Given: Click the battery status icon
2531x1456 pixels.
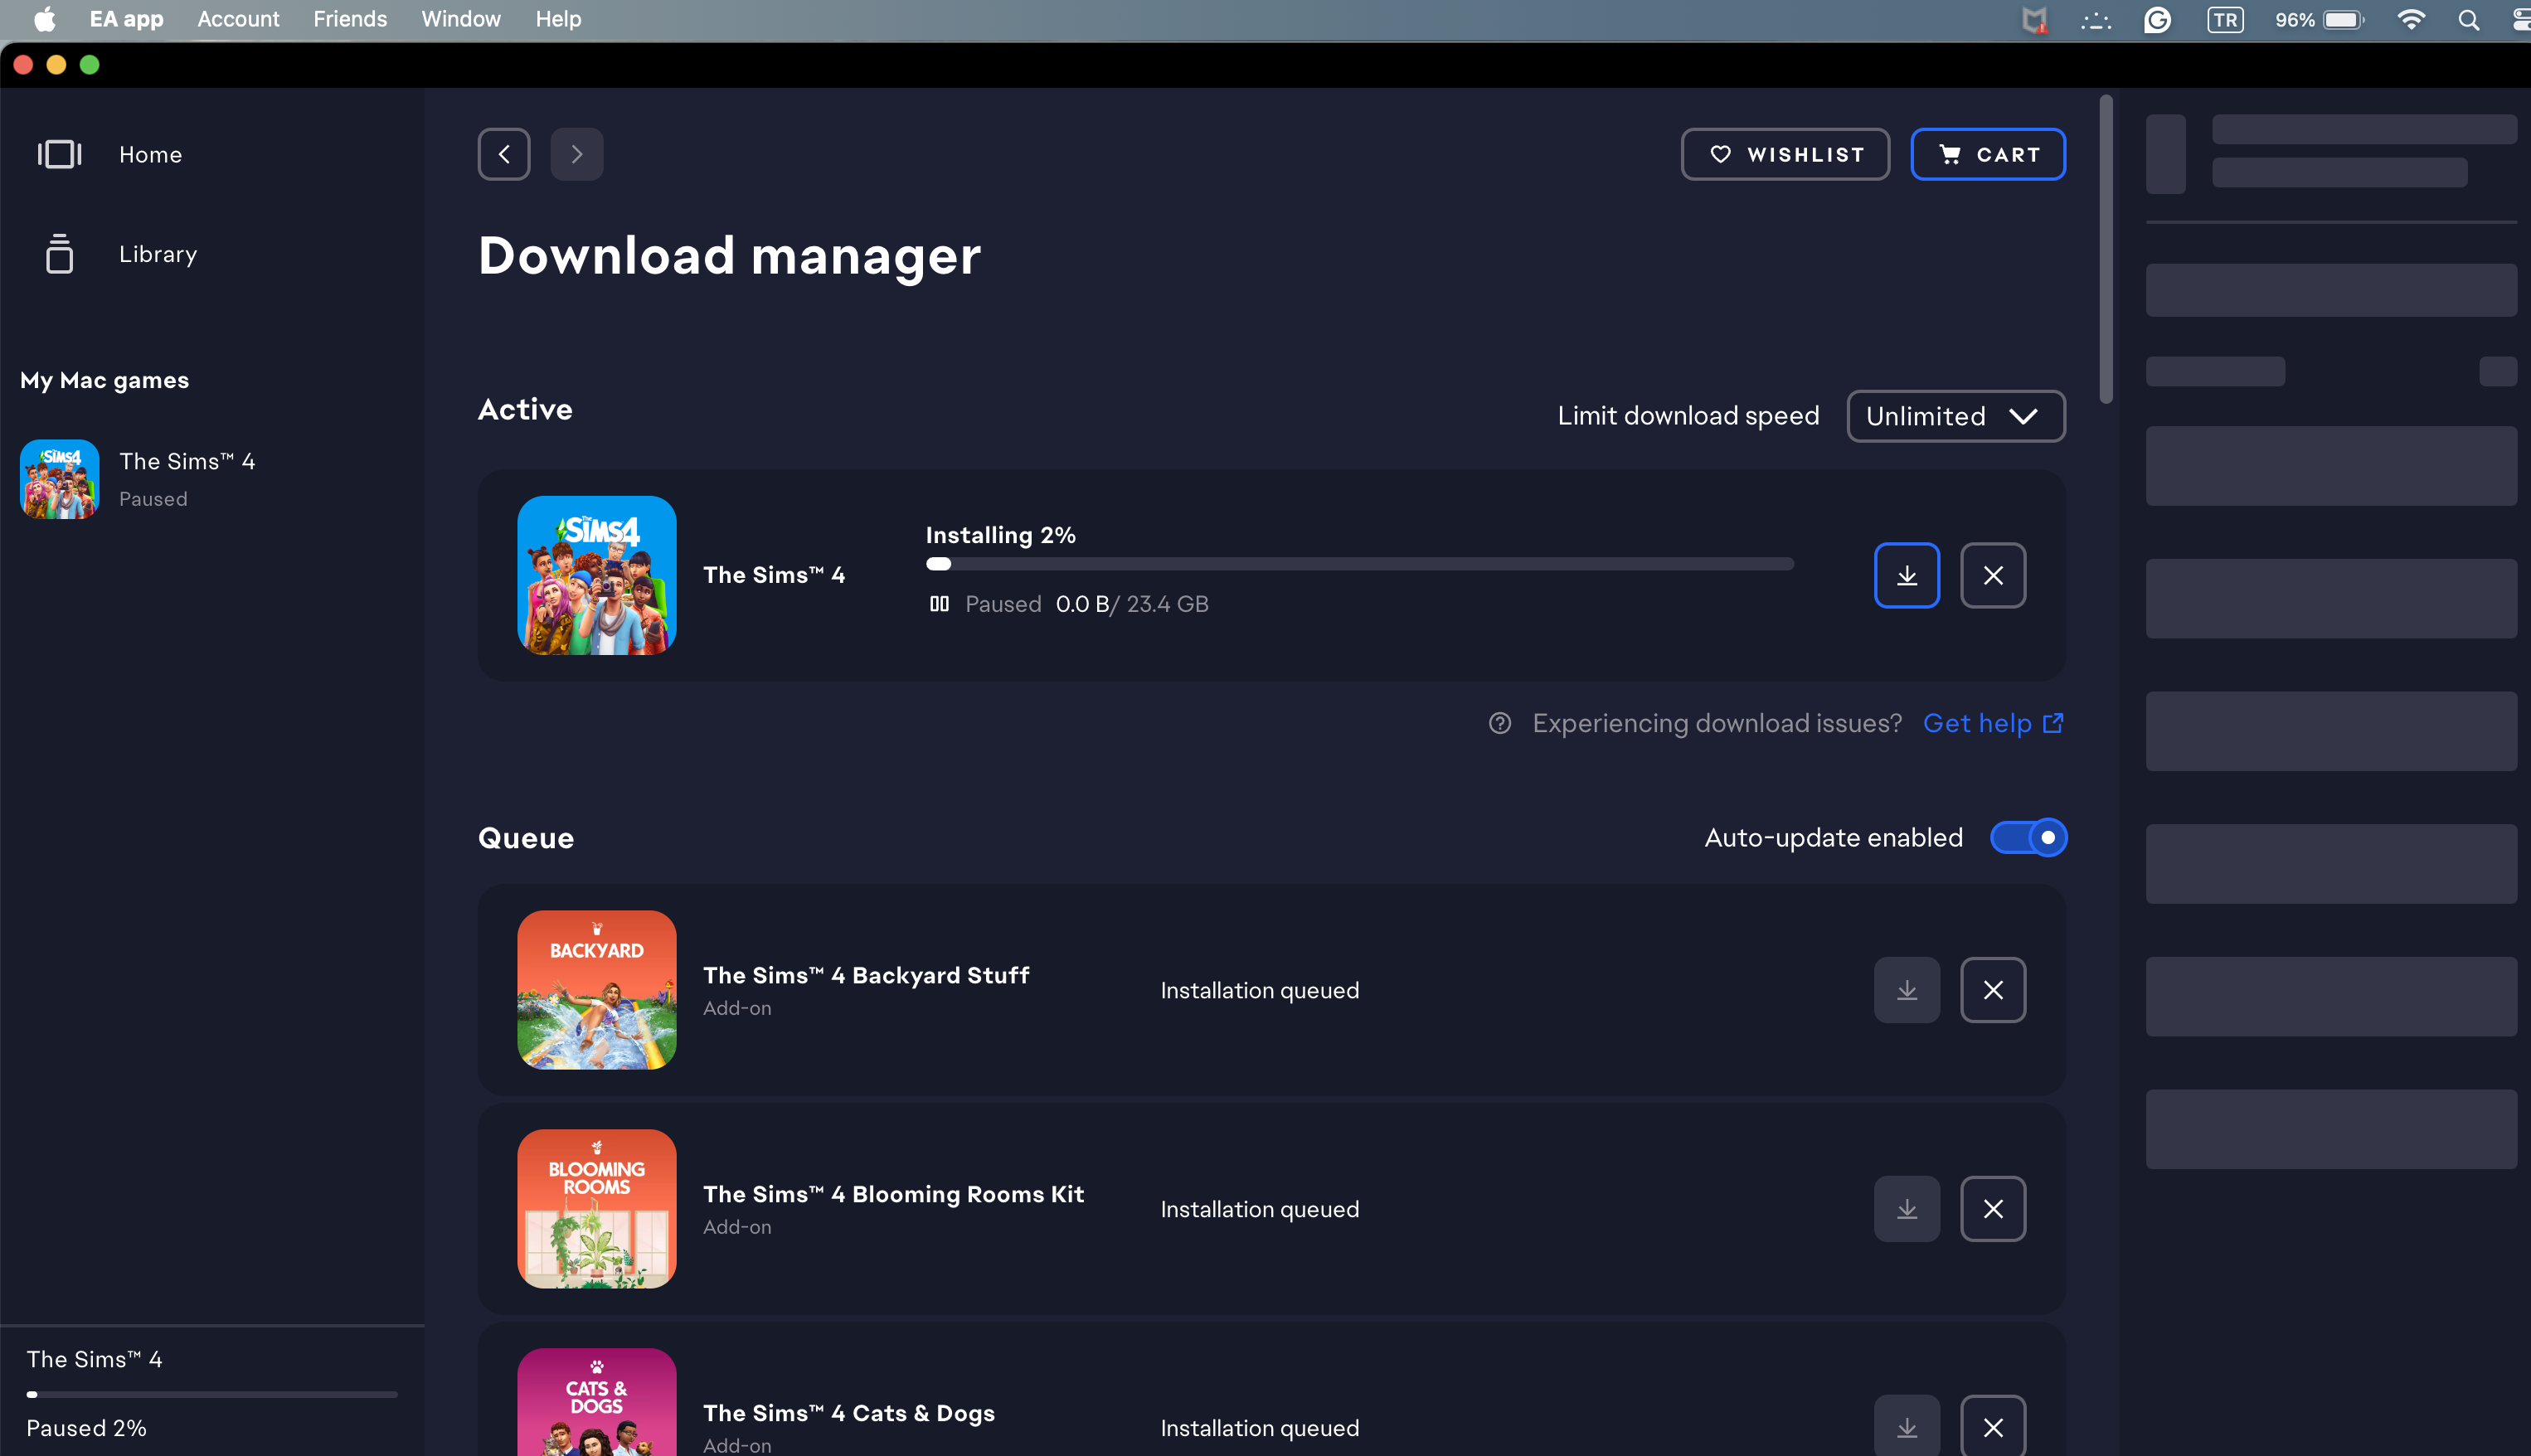Looking at the screenshot, I should (2343, 20).
